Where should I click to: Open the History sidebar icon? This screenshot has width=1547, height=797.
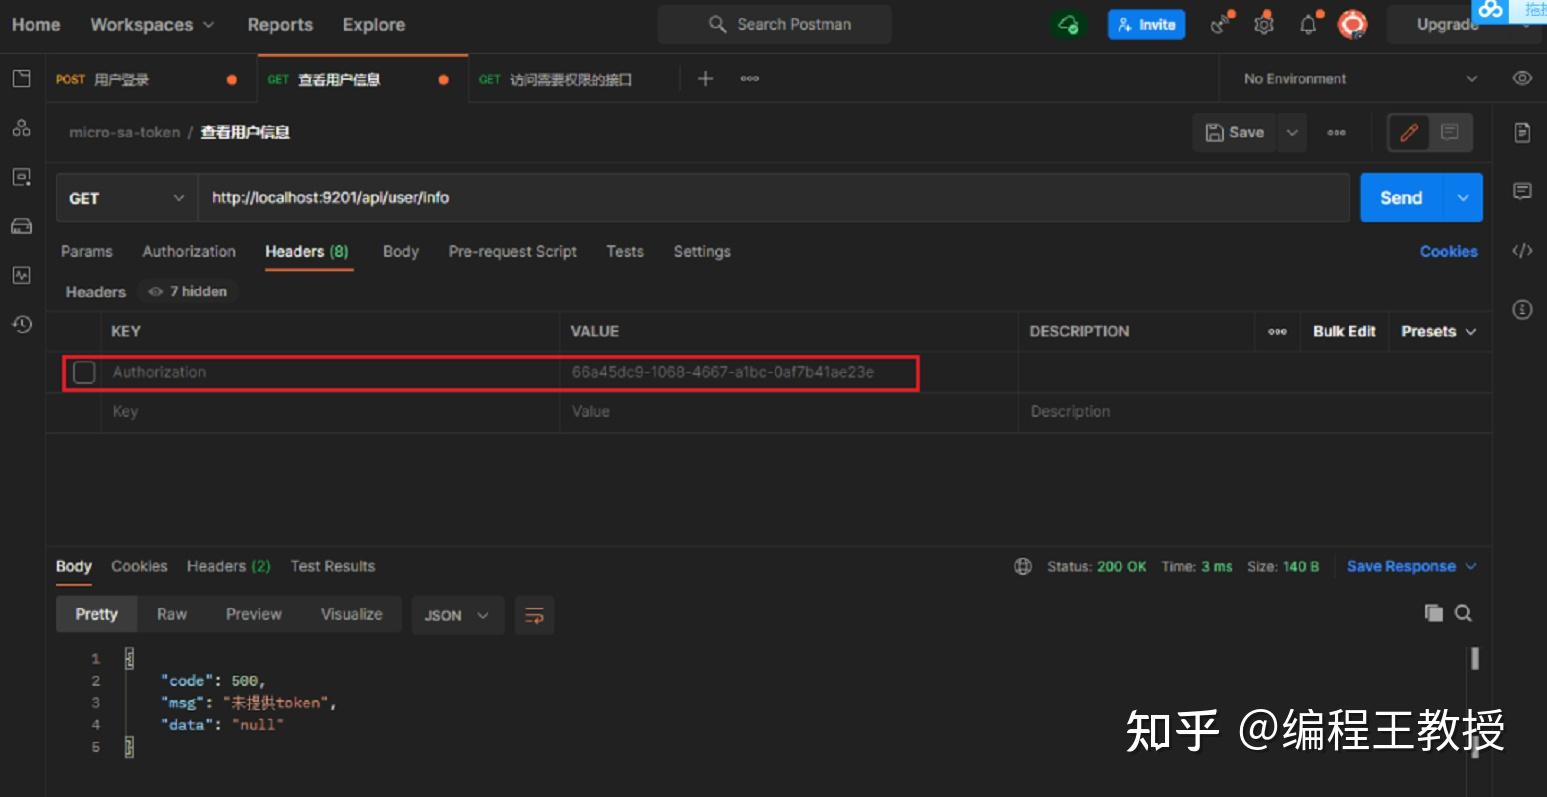pos(21,324)
